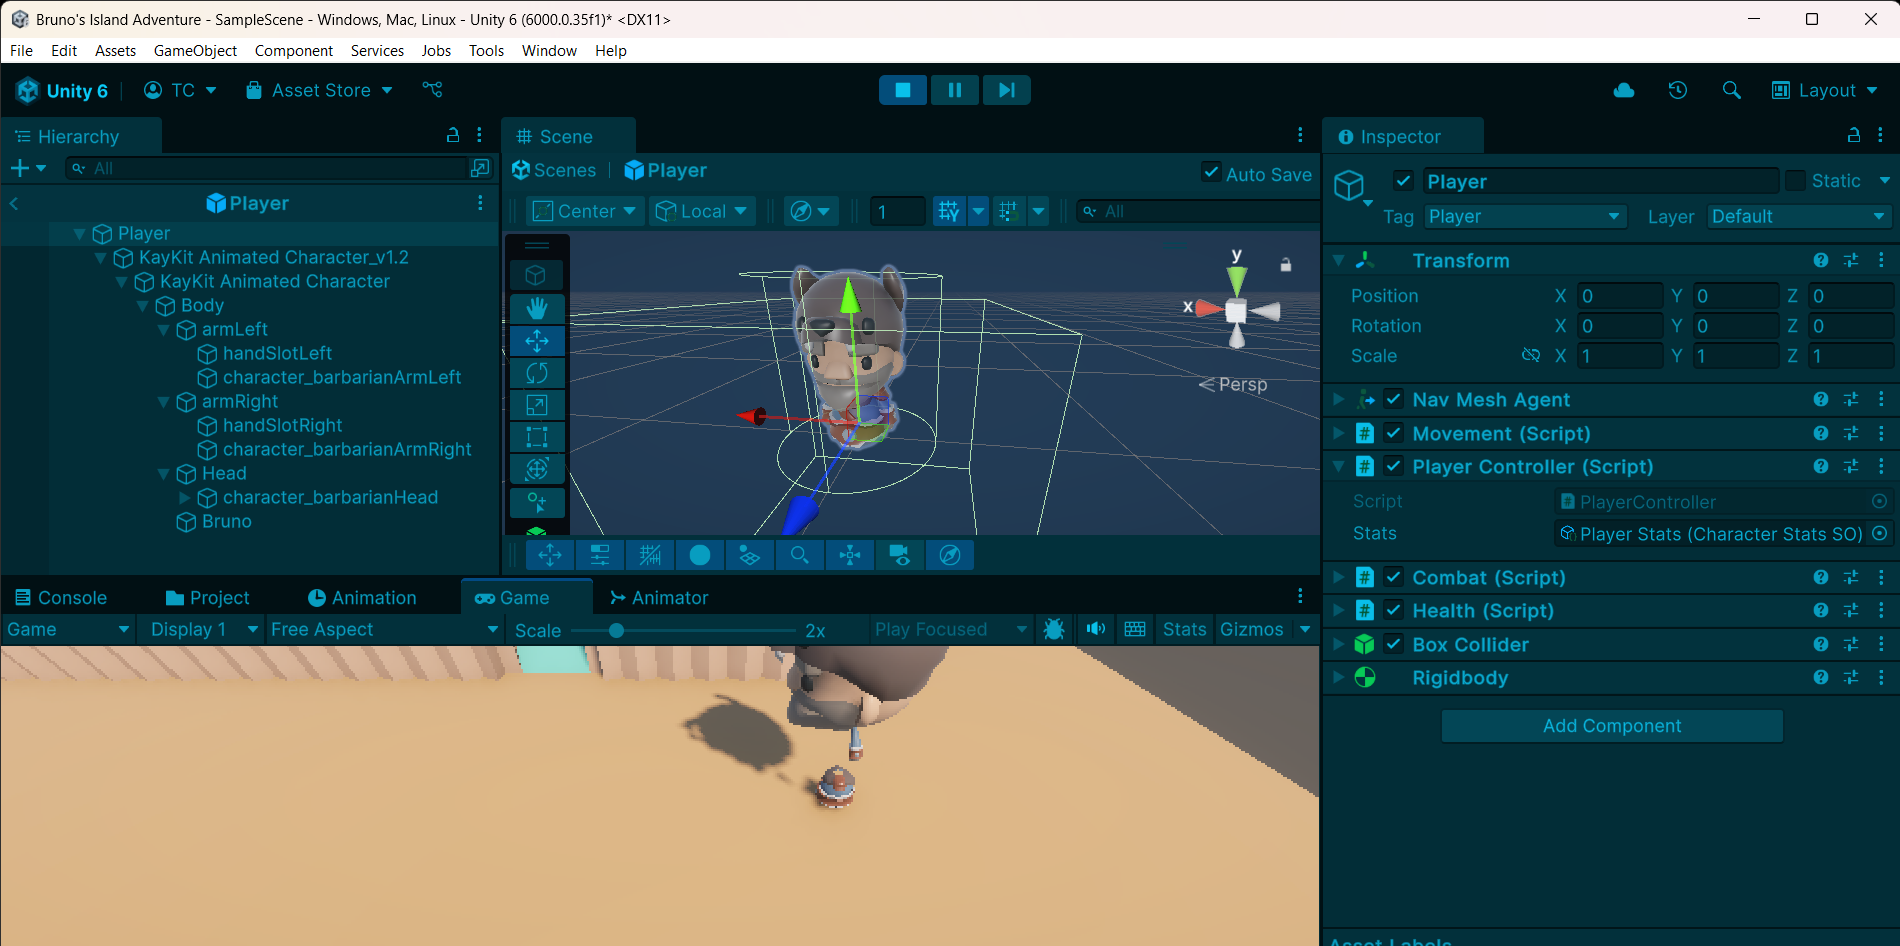The width and height of the screenshot is (1900, 946).
Task: Toggle the Auto Save checkbox
Action: pos(1211,172)
